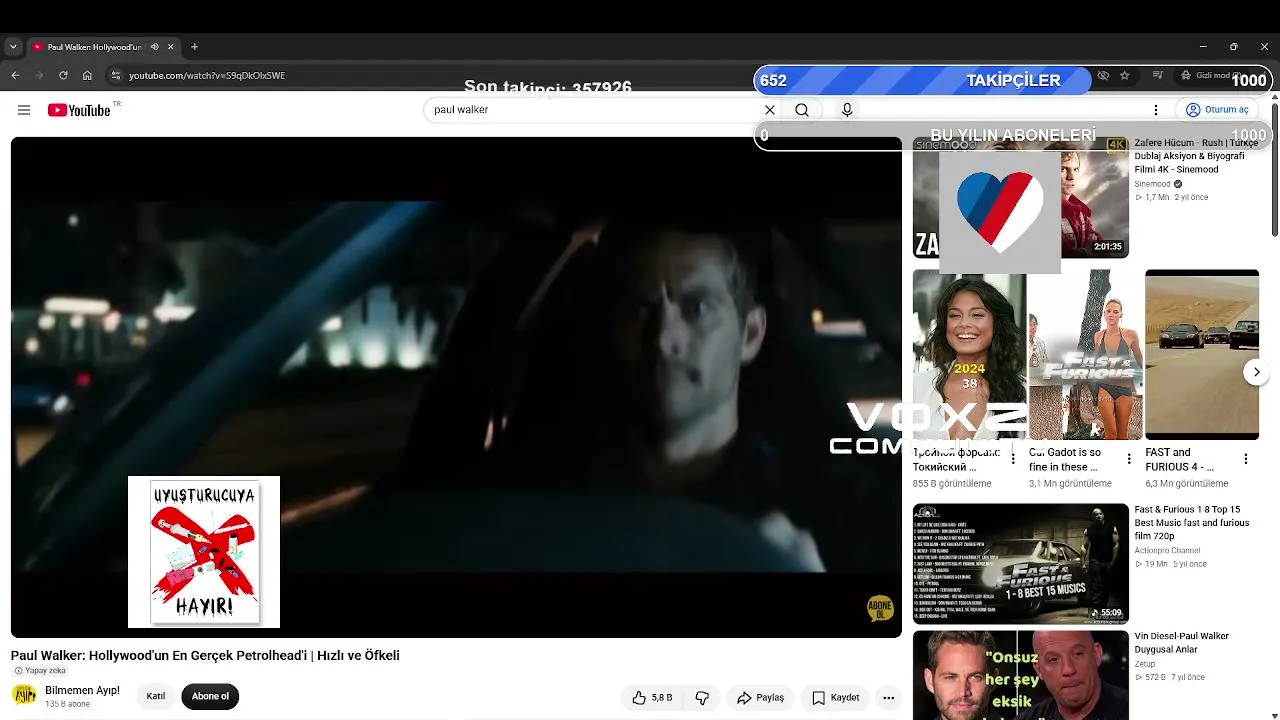Click the third-party cookies eye icon

coord(1103,75)
